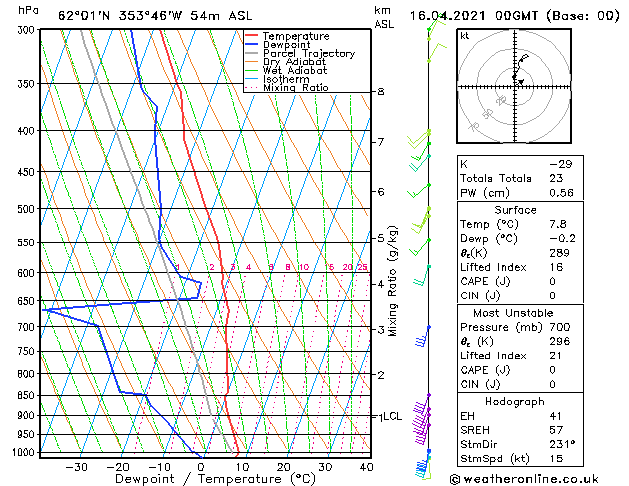This screenshot has width=629, height=486.
Task: Click the 5 km altitude label
Action: point(381,238)
